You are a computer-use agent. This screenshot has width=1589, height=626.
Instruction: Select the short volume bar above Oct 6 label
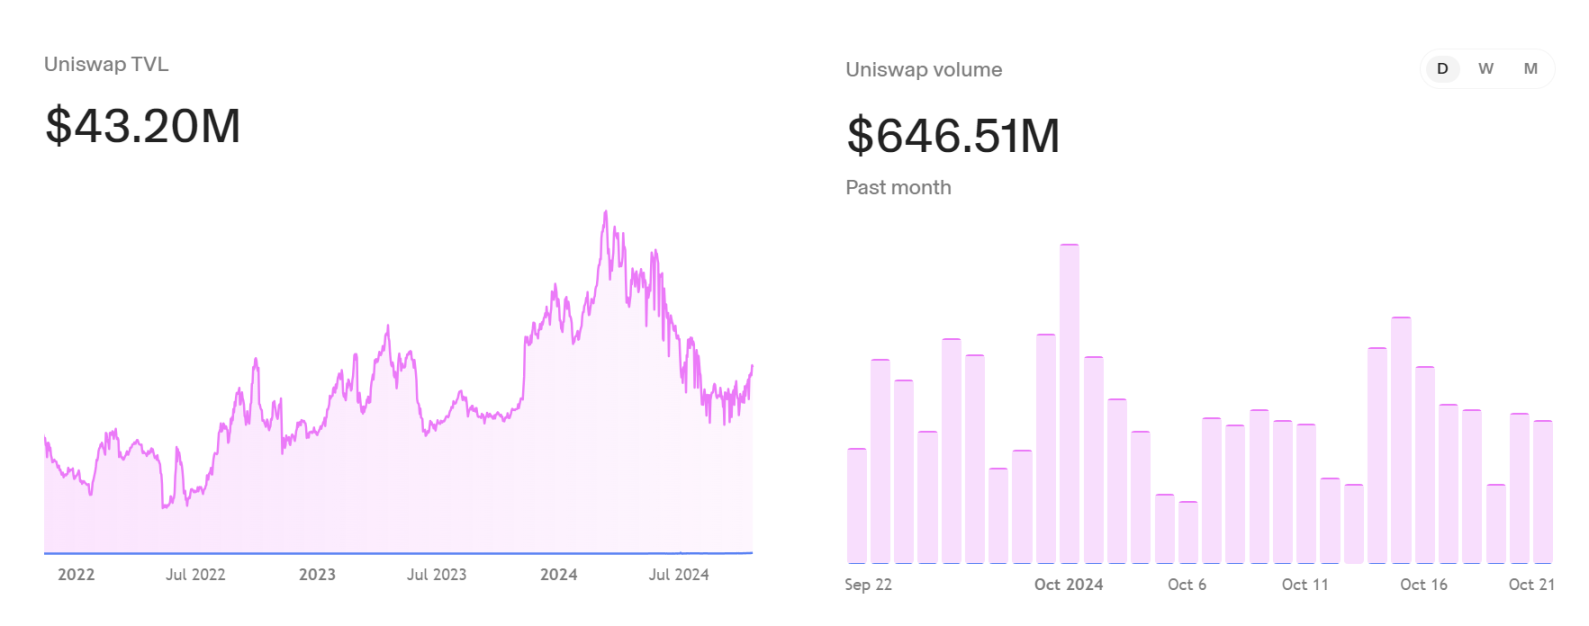tap(1188, 533)
